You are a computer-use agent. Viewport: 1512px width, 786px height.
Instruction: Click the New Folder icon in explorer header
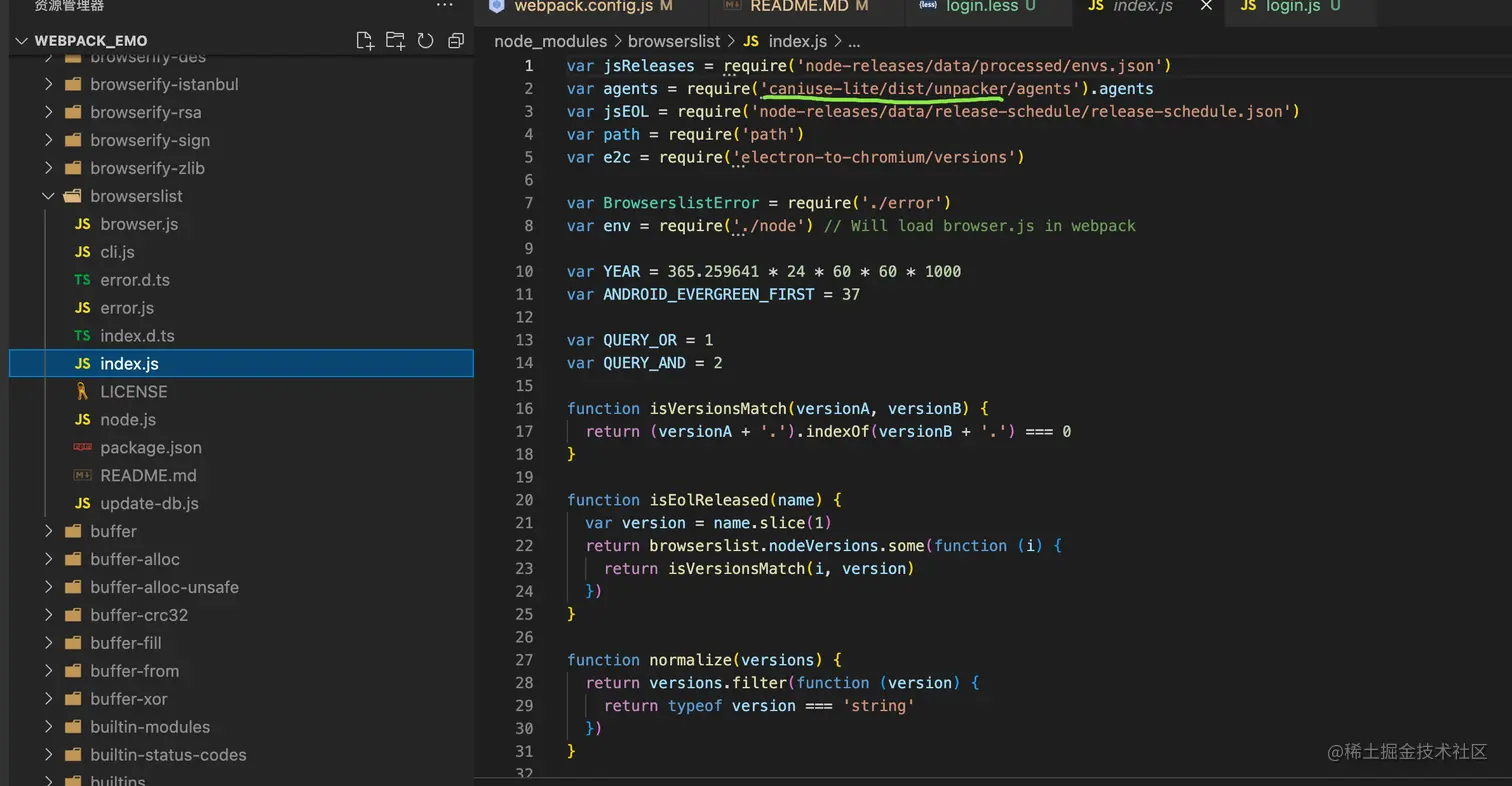pyautogui.click(x=396, y=41)
